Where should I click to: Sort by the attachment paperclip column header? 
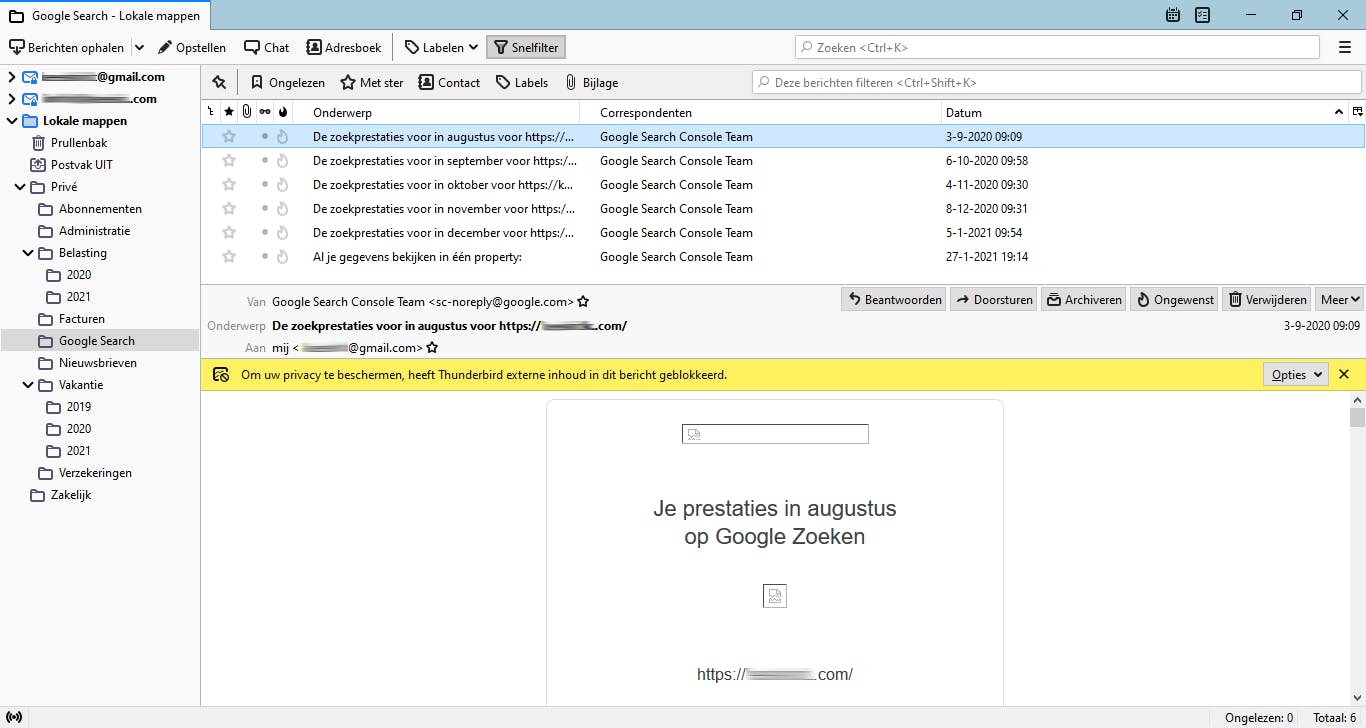click(247, 112)
